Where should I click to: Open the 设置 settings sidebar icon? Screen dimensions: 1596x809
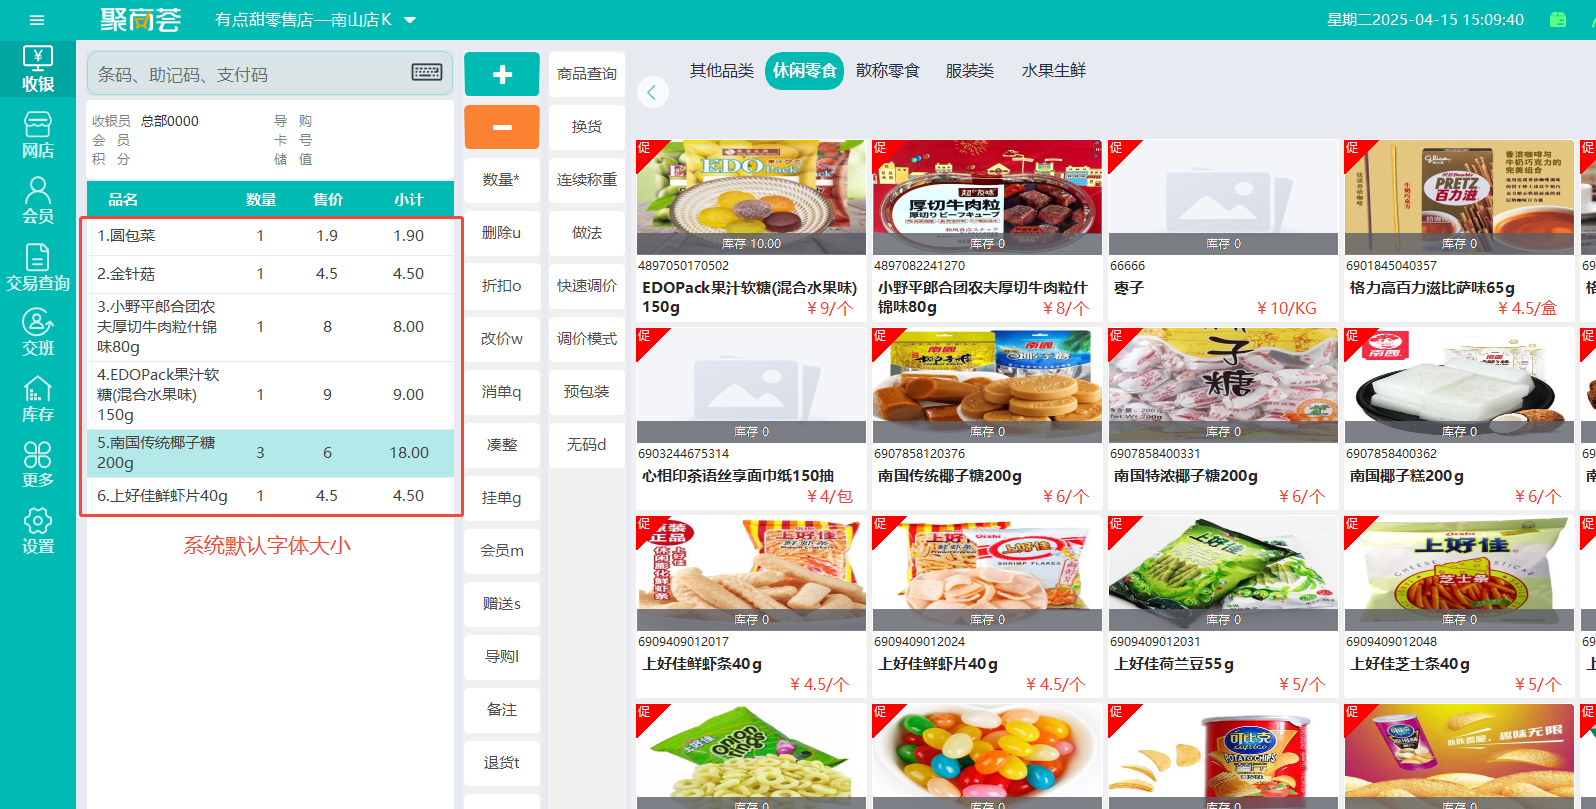point(38,531)
